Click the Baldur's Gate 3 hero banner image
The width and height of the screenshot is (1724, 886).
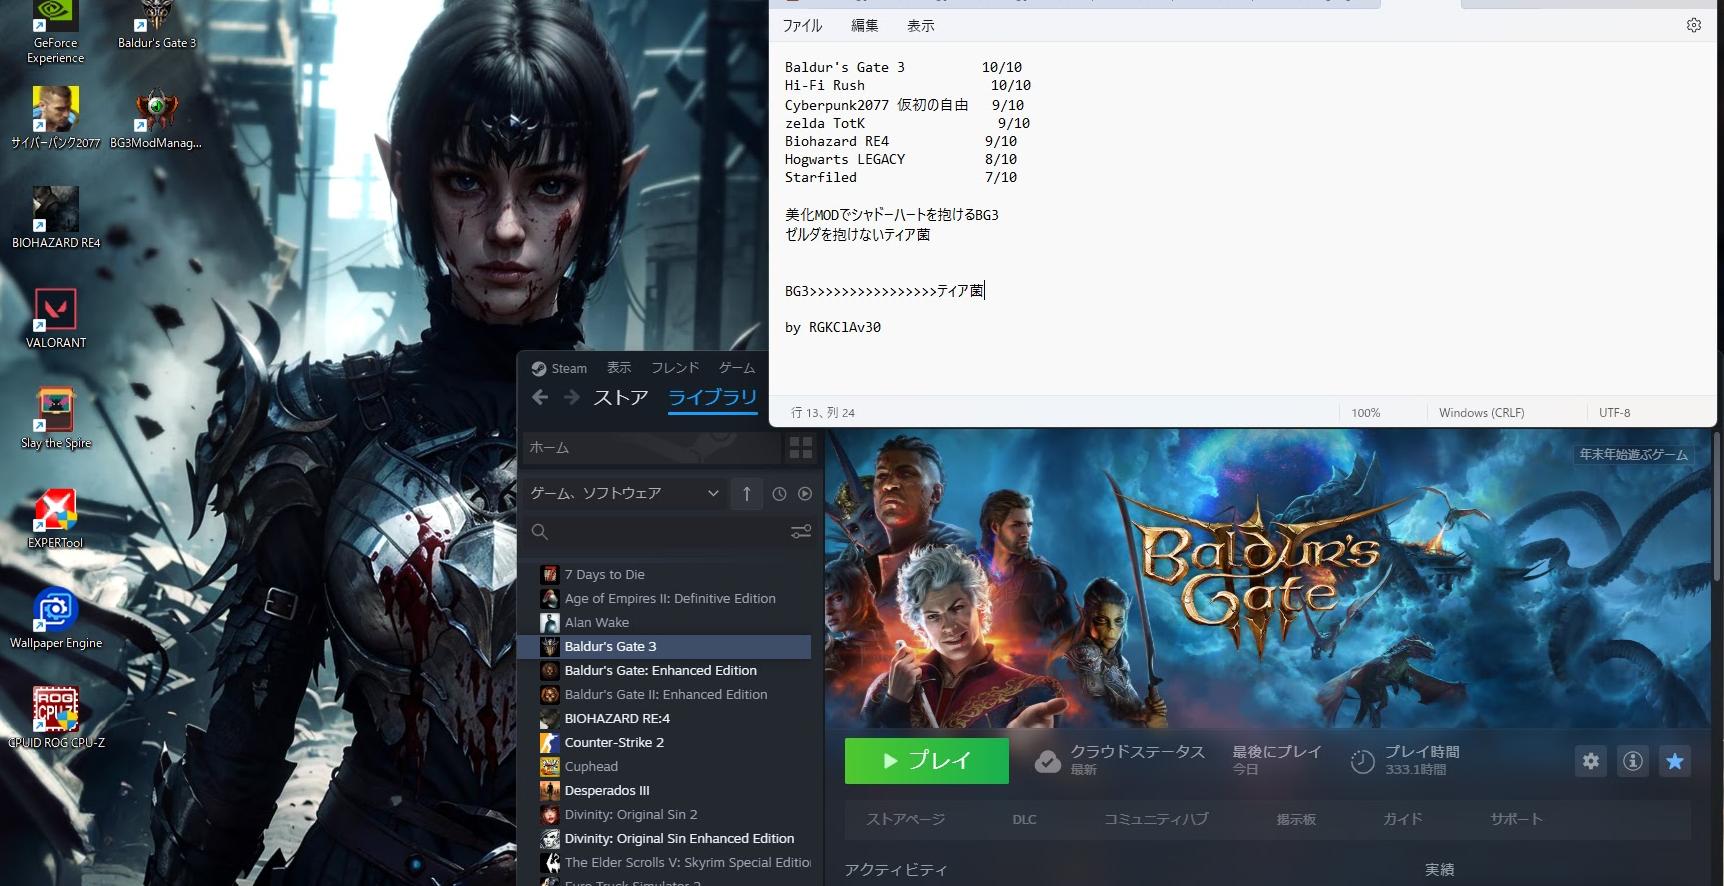1268,577
